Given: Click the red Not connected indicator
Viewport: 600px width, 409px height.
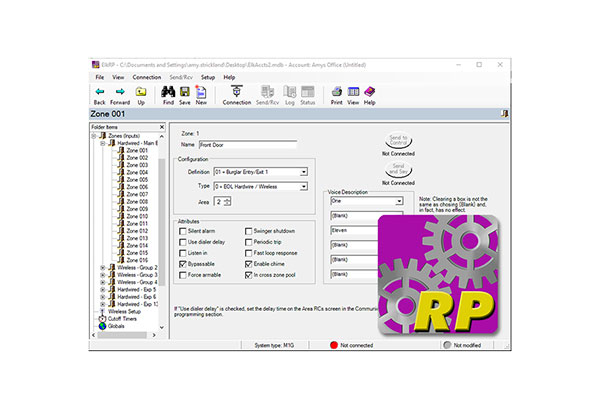Looking at the screenshot, I should [334, 345].
